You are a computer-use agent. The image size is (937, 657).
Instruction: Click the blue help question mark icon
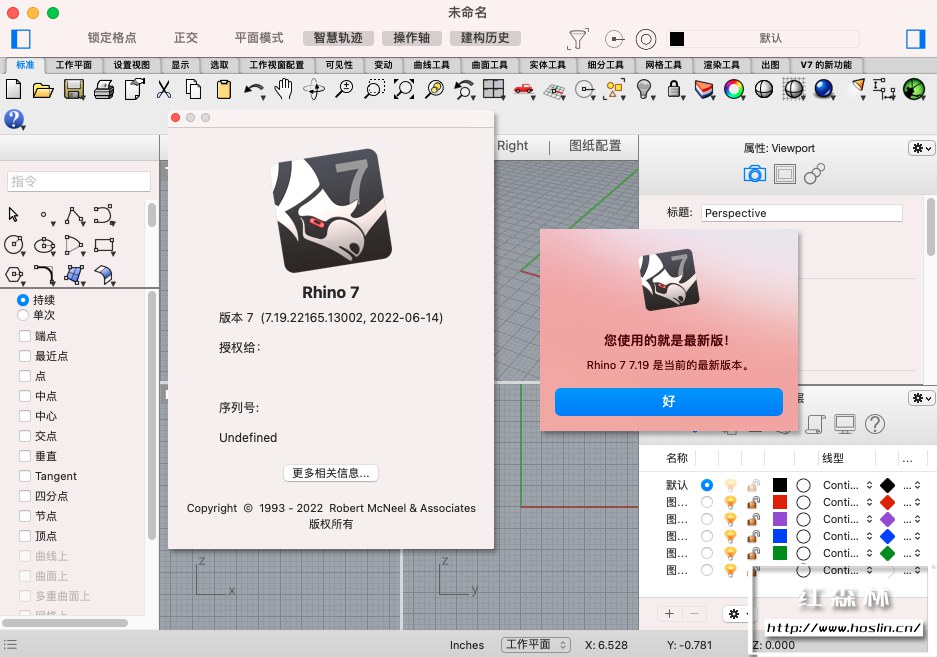[14, 120]
